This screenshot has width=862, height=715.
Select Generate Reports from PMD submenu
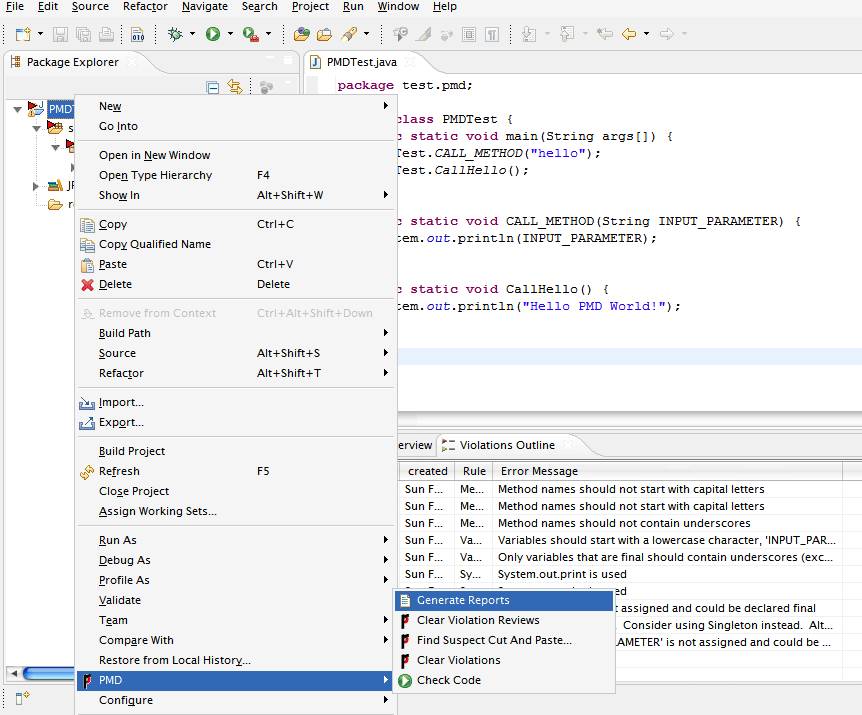click(x=463, y=600)
